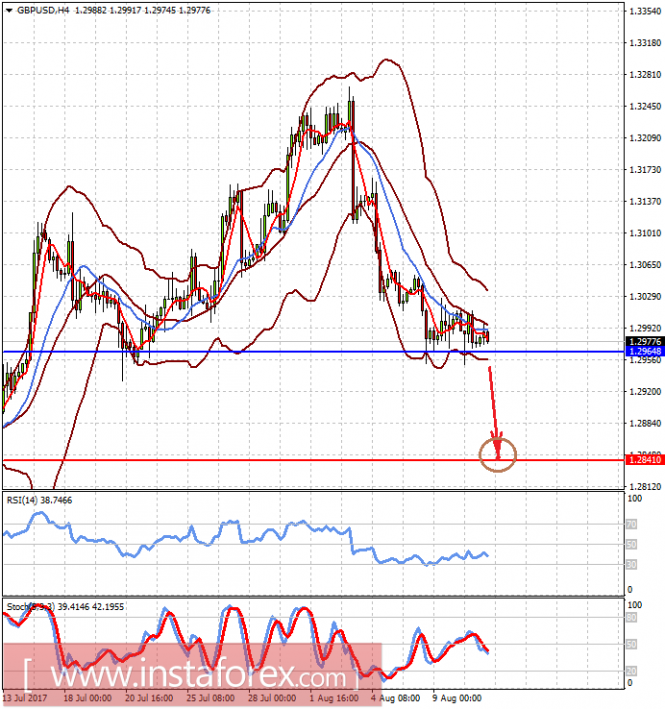Image resolution: width=665 pixels, height=709 pixels.
Task: Open the www.instaforex.com watermark link
Action: point(192,676)
